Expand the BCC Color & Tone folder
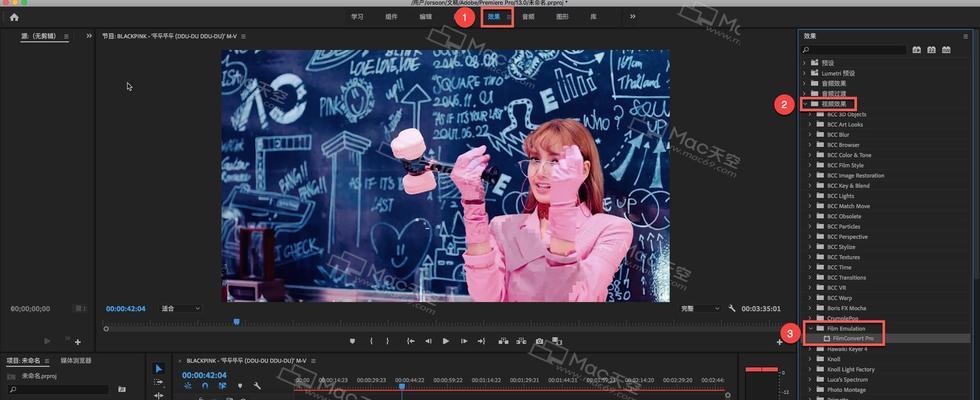Viewport: 980px width, 400px height. 811,155
